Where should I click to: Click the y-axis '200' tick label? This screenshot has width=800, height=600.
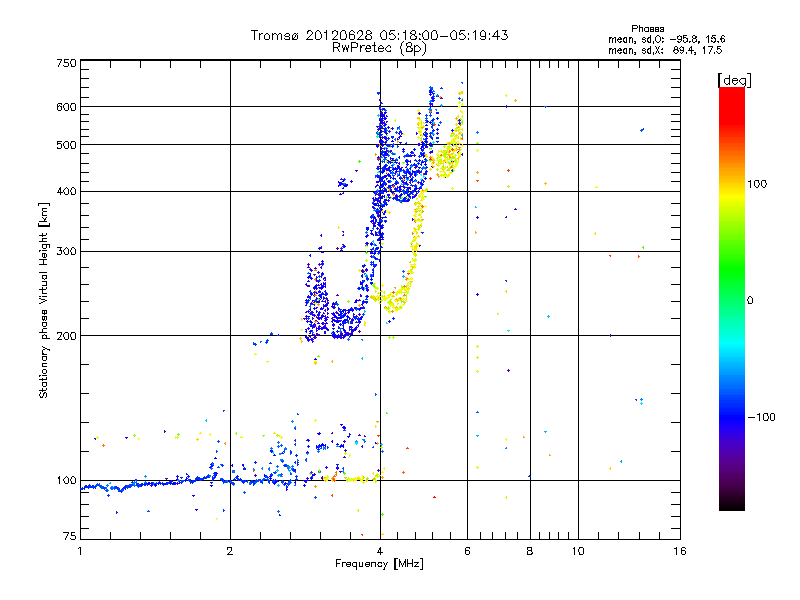(x=67, y=336)
